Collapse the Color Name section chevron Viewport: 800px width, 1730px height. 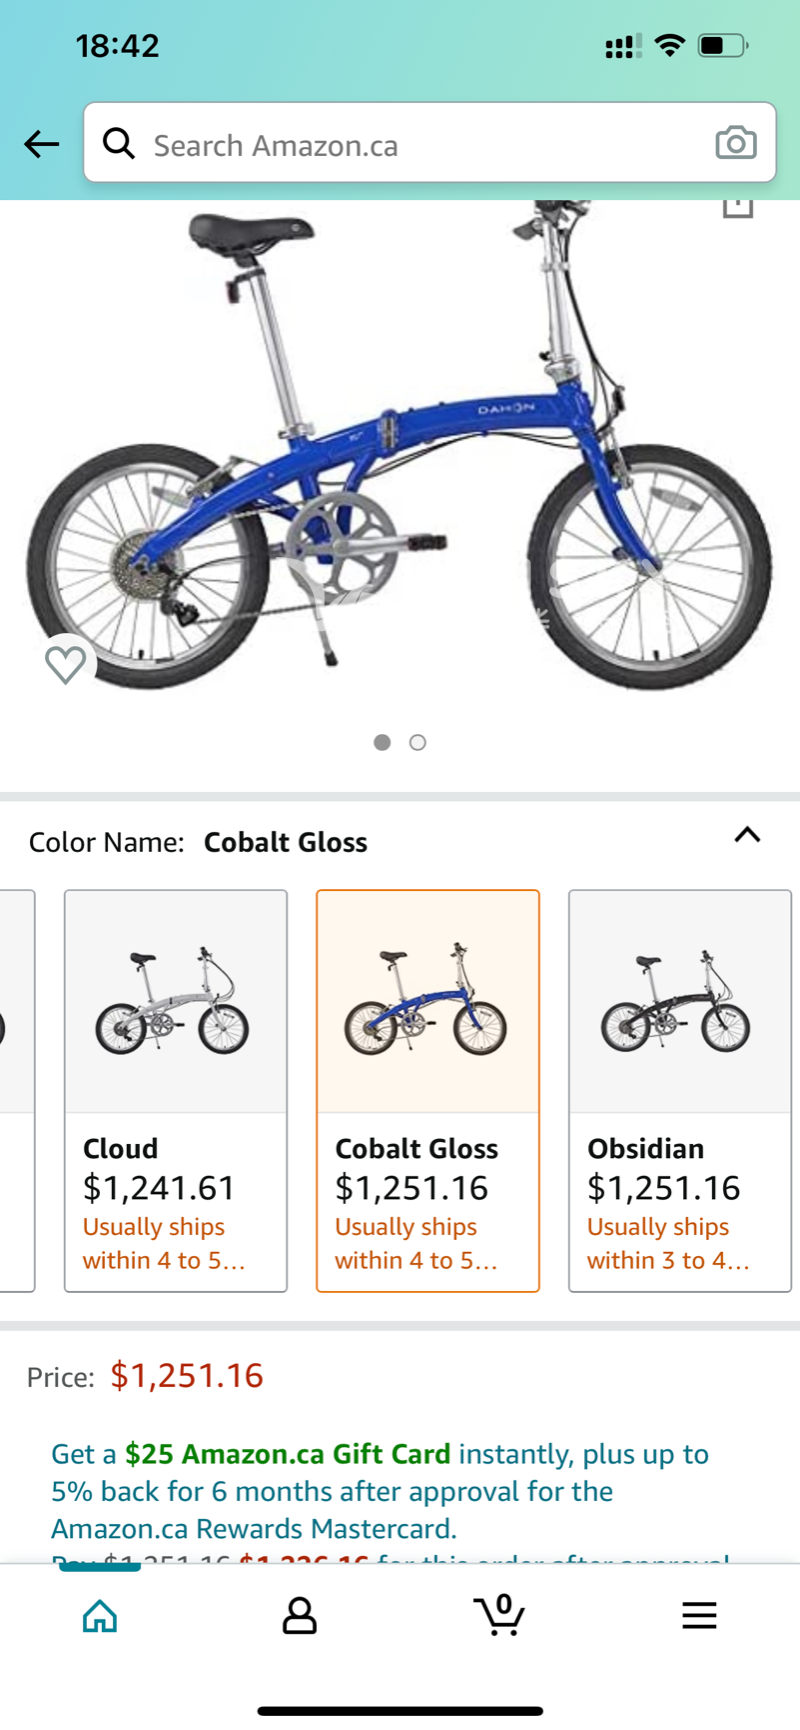point(747,835)
